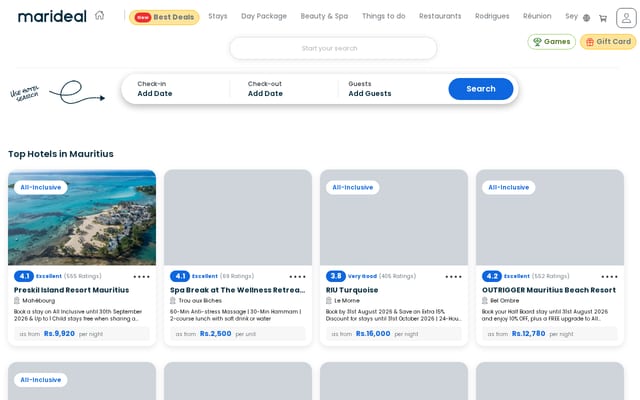Click the Trou aux Biches location icon
The image size is (640, 400).
click(x=173, y=300)
